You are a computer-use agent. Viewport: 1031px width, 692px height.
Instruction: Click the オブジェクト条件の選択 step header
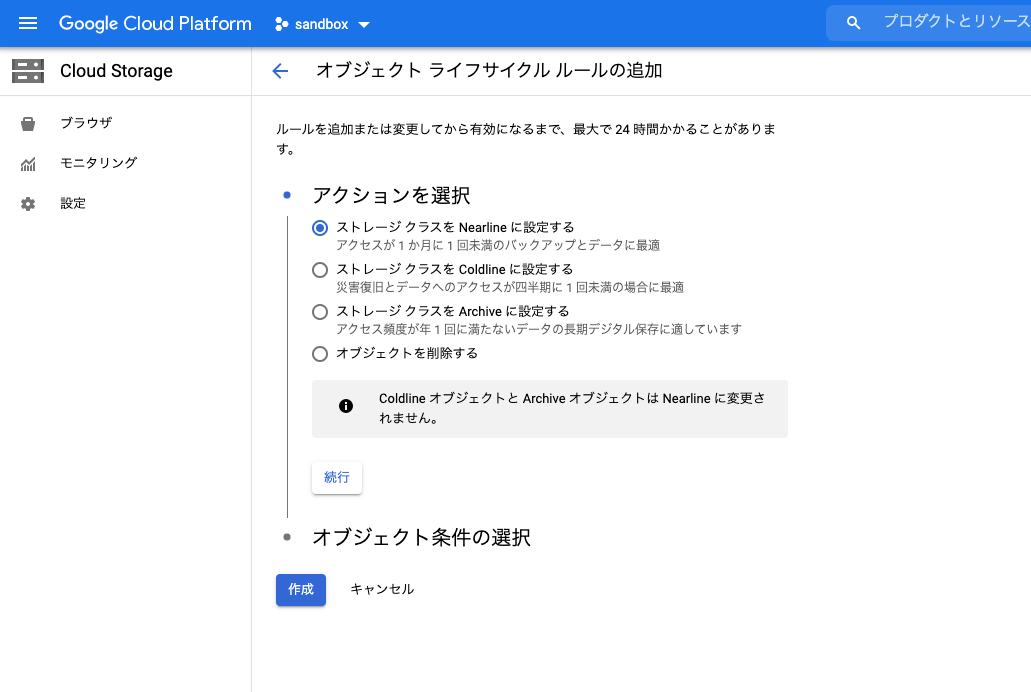click(x=420, y=537)
